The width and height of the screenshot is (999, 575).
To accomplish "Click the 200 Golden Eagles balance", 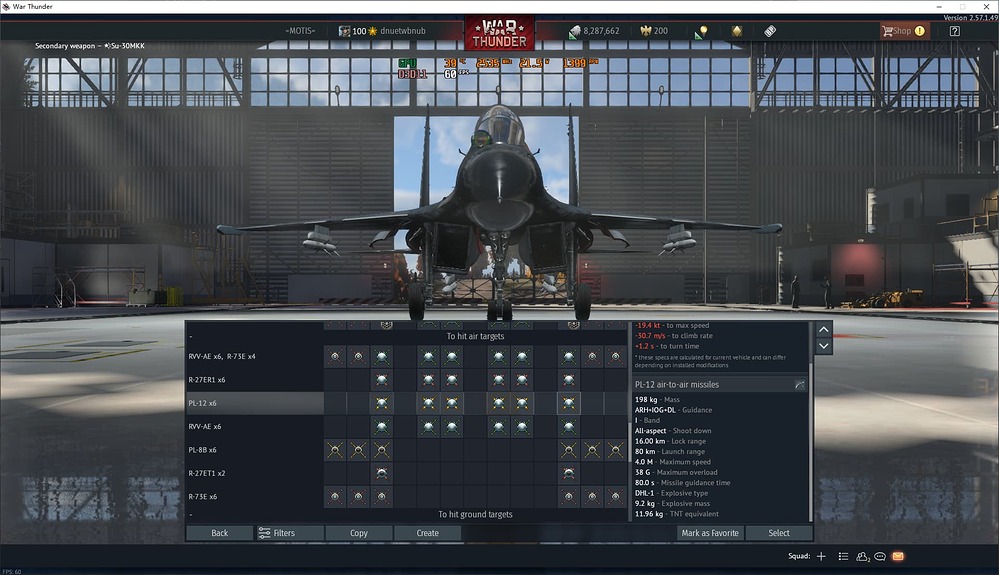I will [661, 31].
